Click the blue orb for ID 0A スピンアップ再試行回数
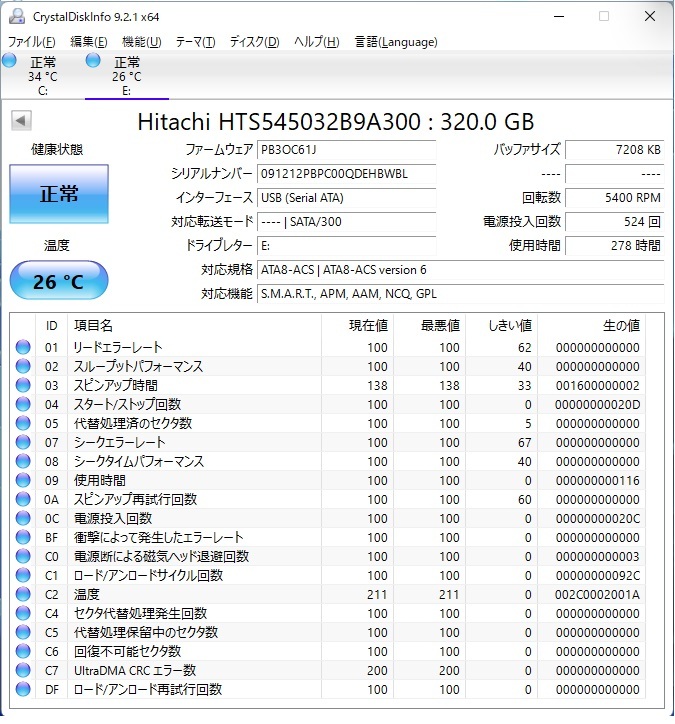 (23, 499)
